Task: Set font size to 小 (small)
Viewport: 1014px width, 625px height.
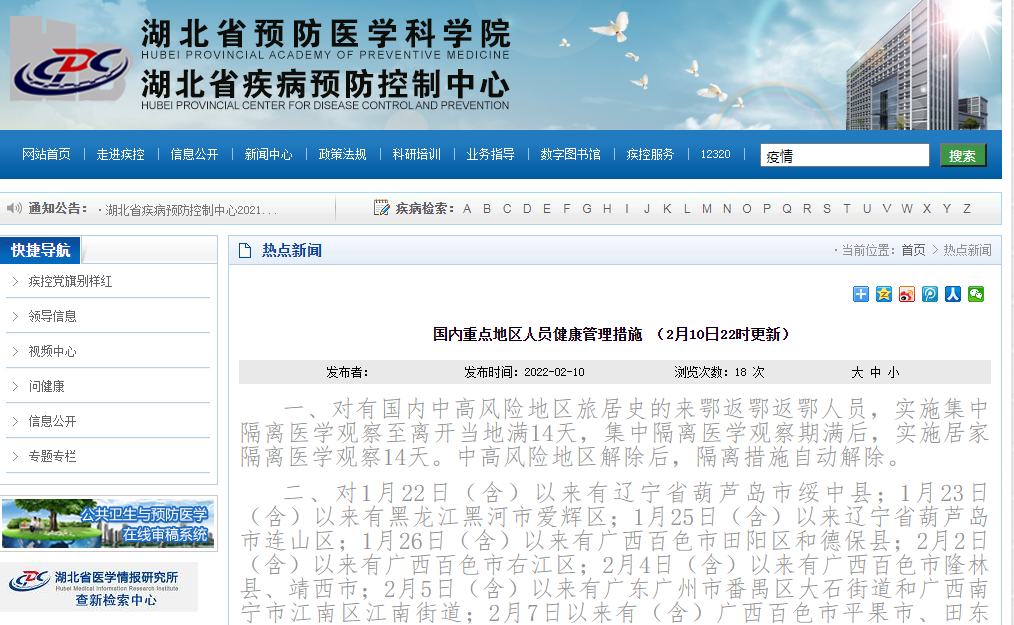Action: (893, 372)
